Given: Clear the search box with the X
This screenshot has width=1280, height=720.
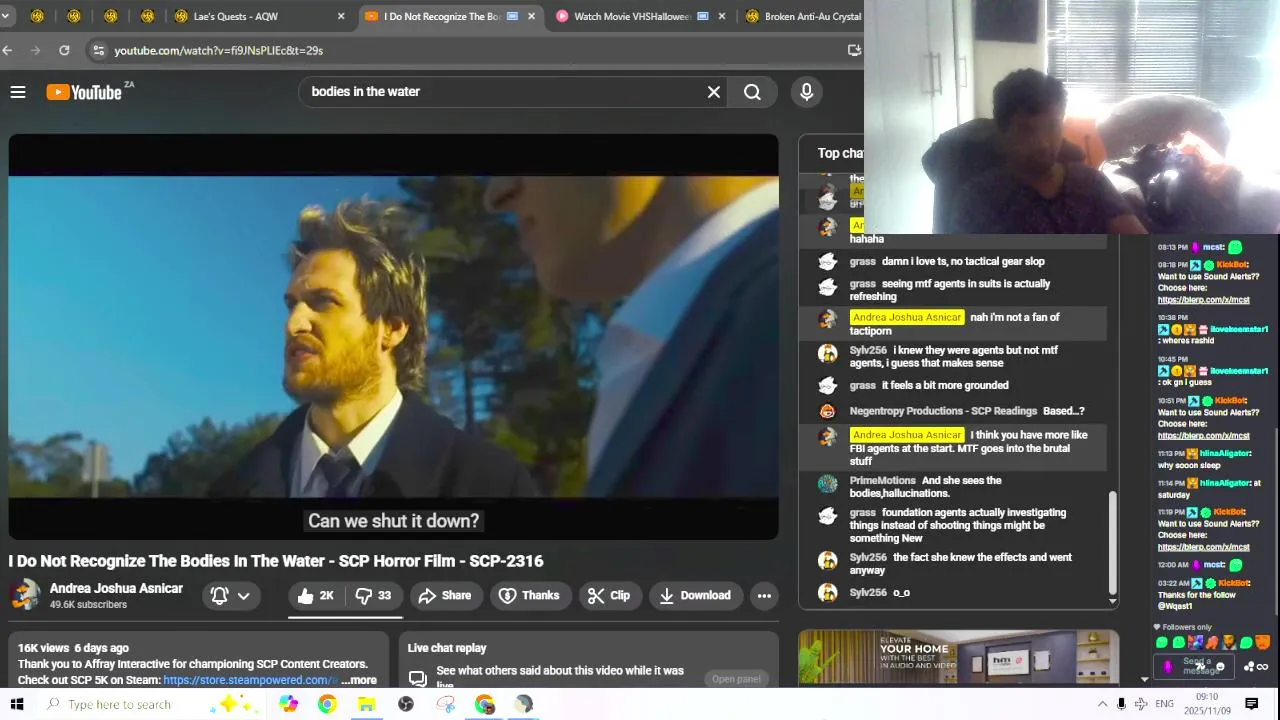Looking at the screenshot, I should point(714,92).
